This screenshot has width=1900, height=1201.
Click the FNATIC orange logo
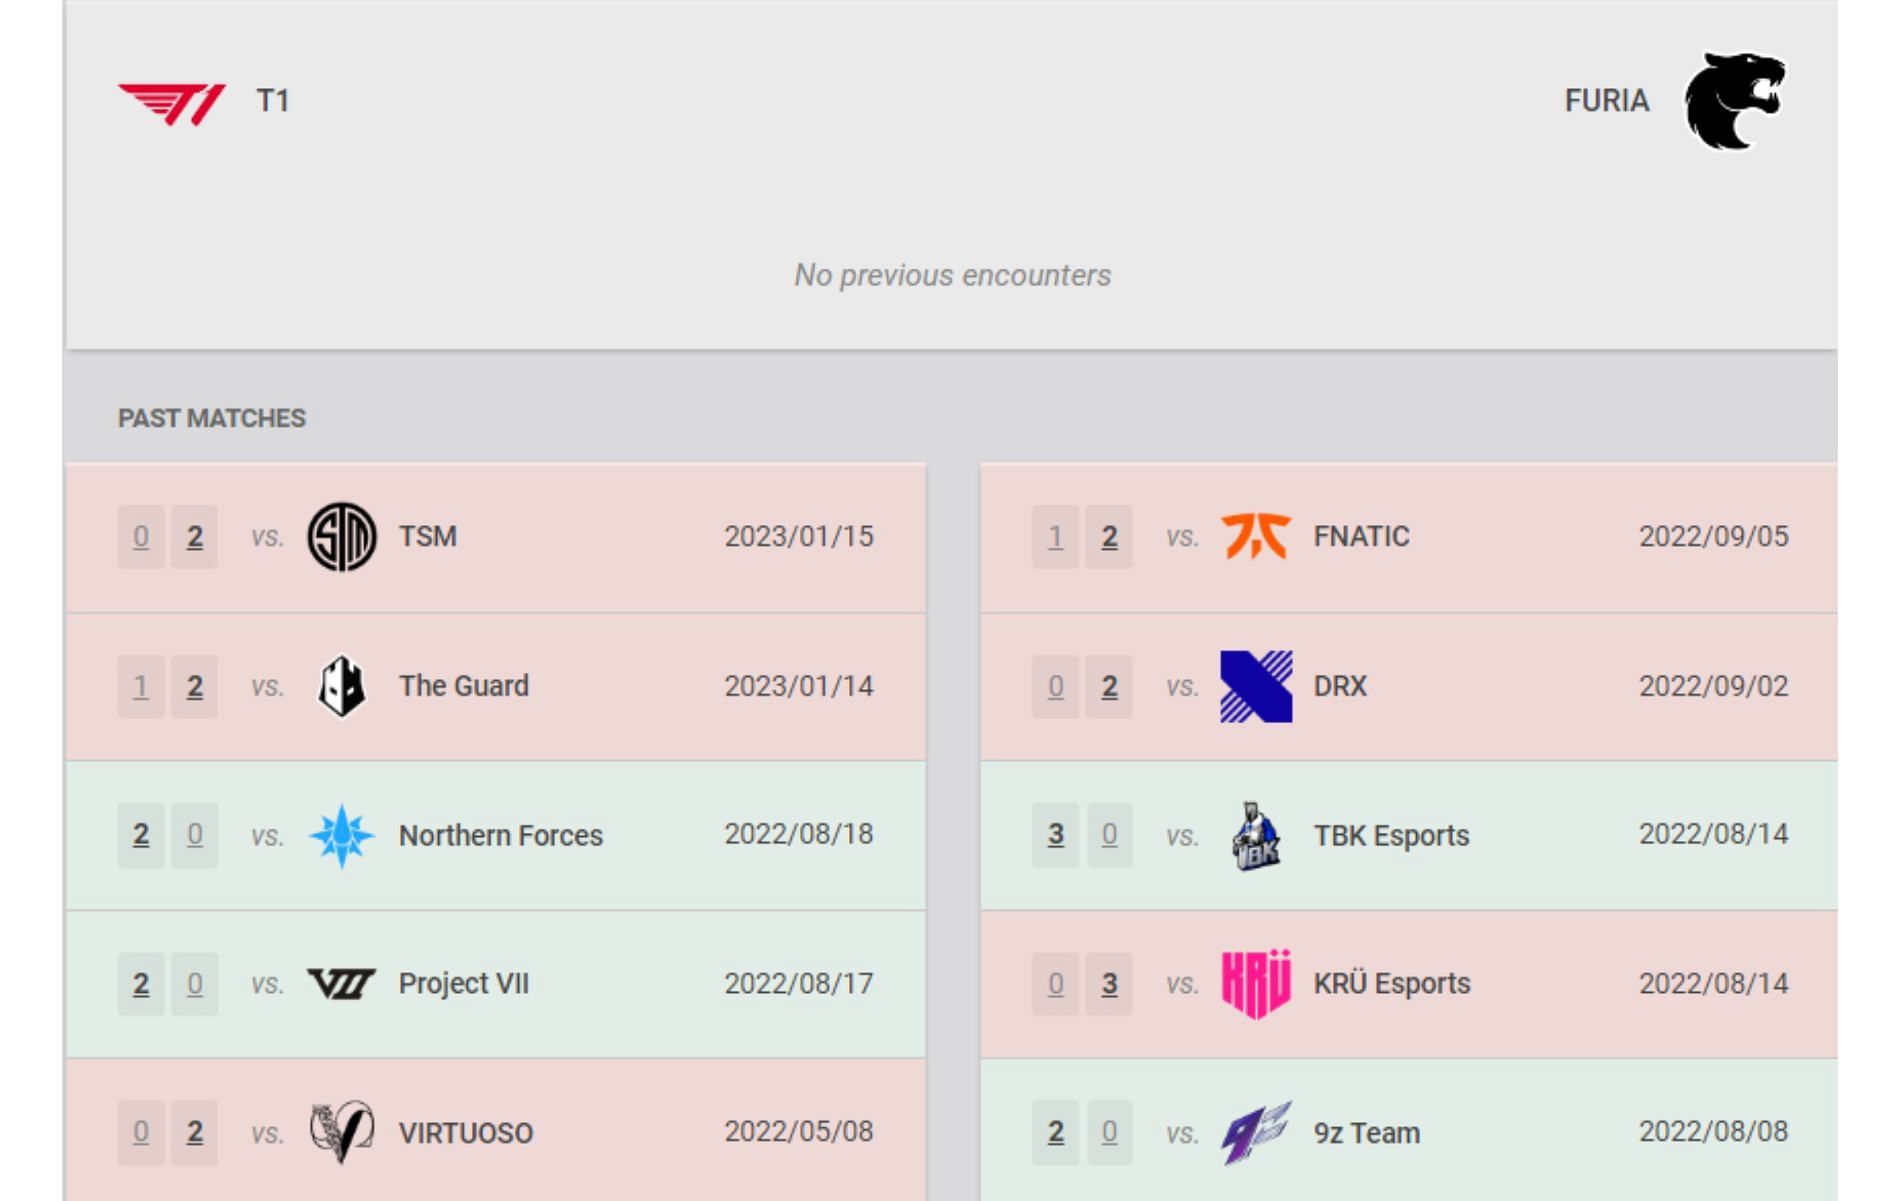1256,536
